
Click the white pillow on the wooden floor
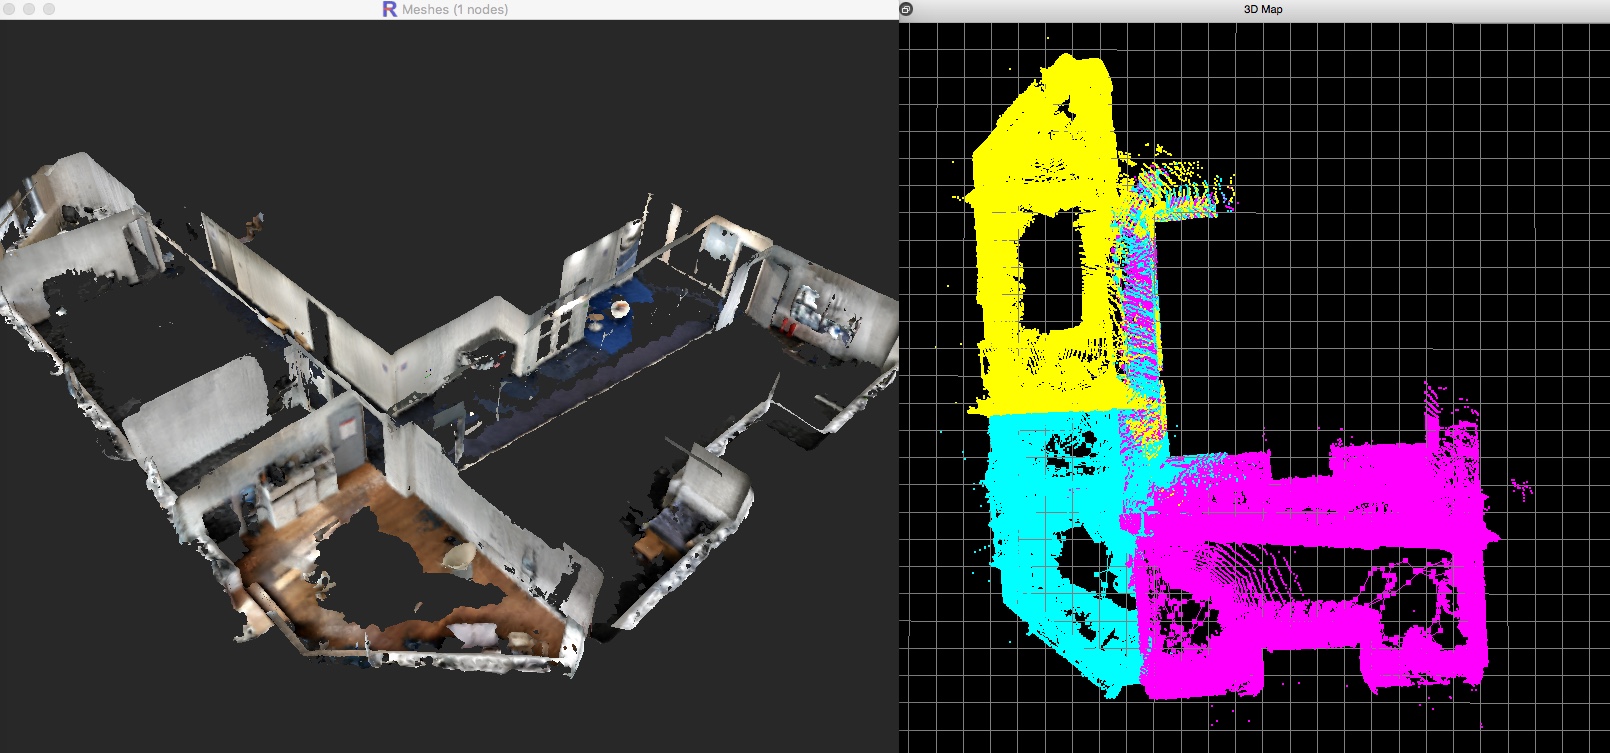click(x=472, y=633)
